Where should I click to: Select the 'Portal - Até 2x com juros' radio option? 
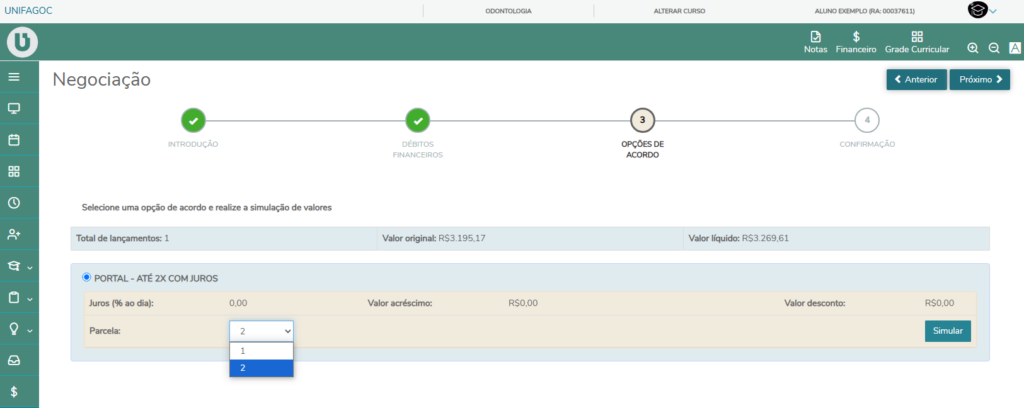tap(86, 277)
